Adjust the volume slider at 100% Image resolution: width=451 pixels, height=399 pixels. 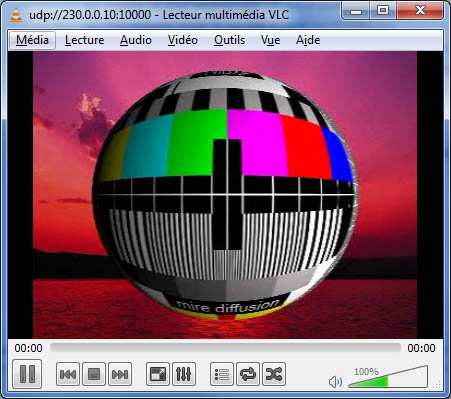tap(388, 377)
